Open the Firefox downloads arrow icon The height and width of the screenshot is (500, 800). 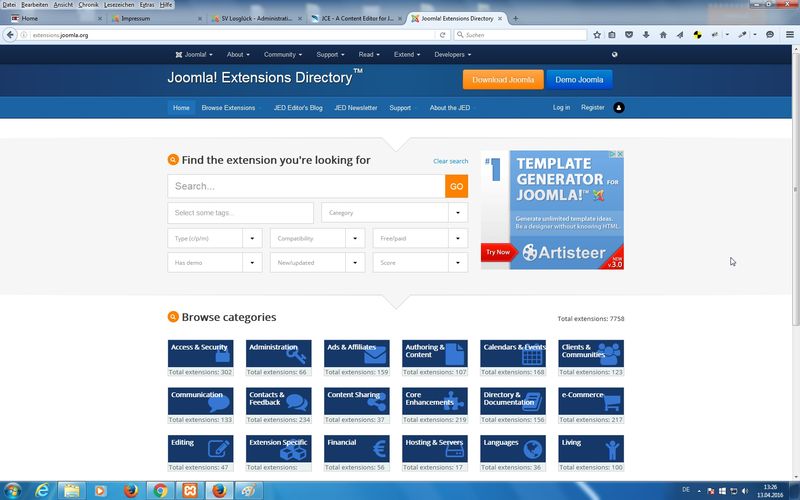pyautogui.click(x=646, y=35)
